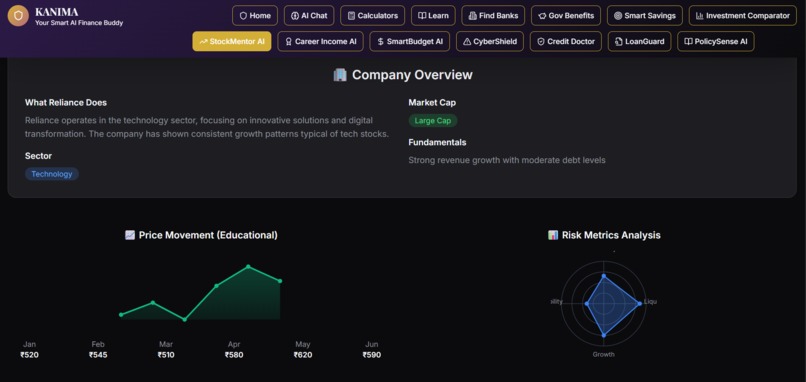
Task: Click the building icon beside Company Overview
Action: 340,75
